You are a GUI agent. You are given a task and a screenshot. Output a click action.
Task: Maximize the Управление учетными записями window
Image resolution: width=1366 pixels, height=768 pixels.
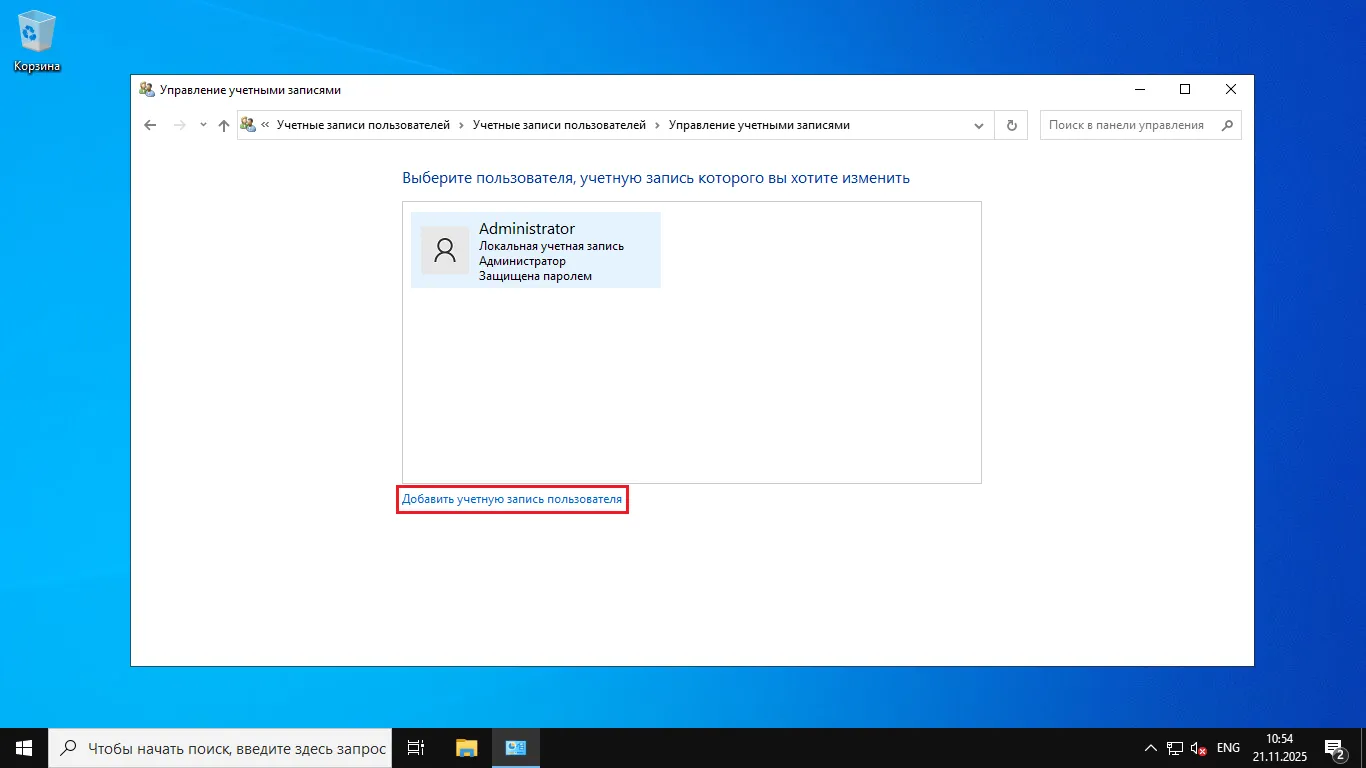pyautogui.click(x=1185, y=90)
